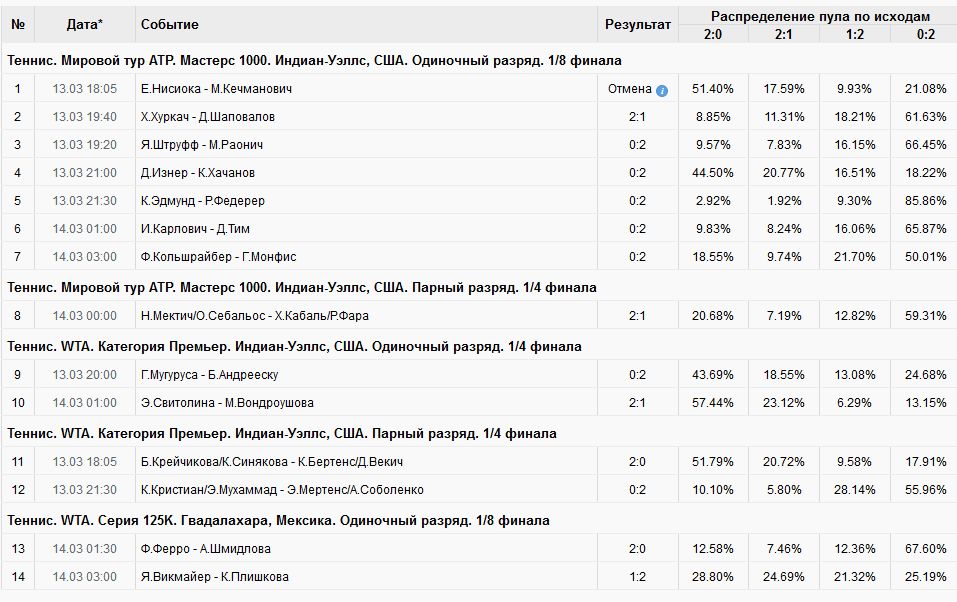Click the № column header
Viewport: 957px width, 602px height.
[x=18, y=24]
